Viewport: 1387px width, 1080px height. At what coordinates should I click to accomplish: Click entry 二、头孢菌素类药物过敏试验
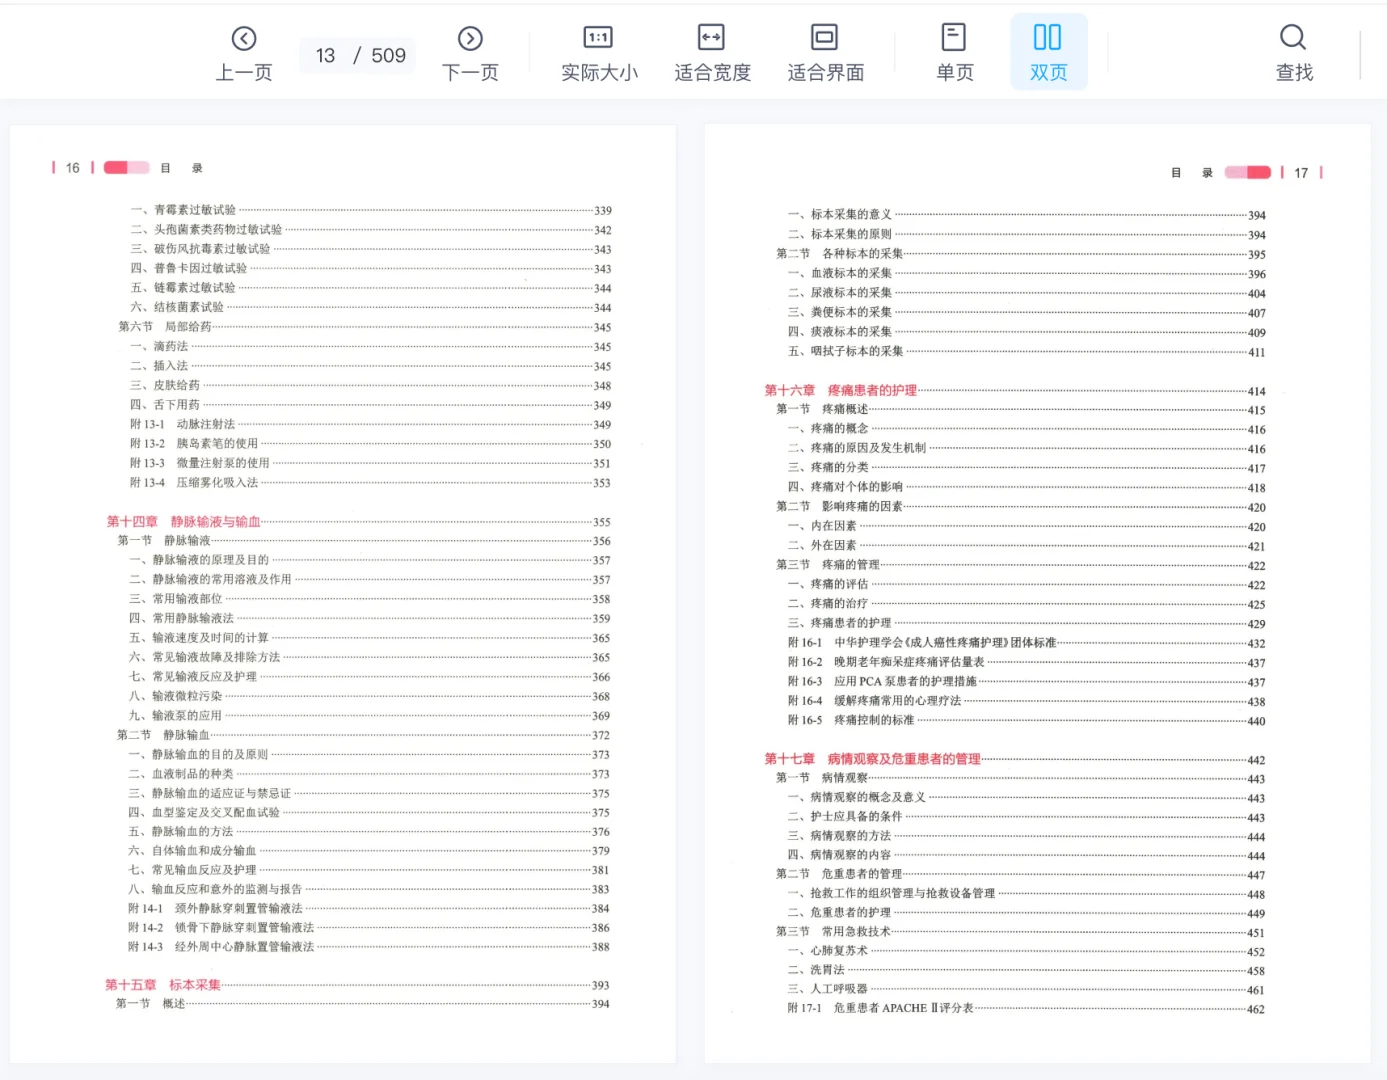[x=206, y=229]
